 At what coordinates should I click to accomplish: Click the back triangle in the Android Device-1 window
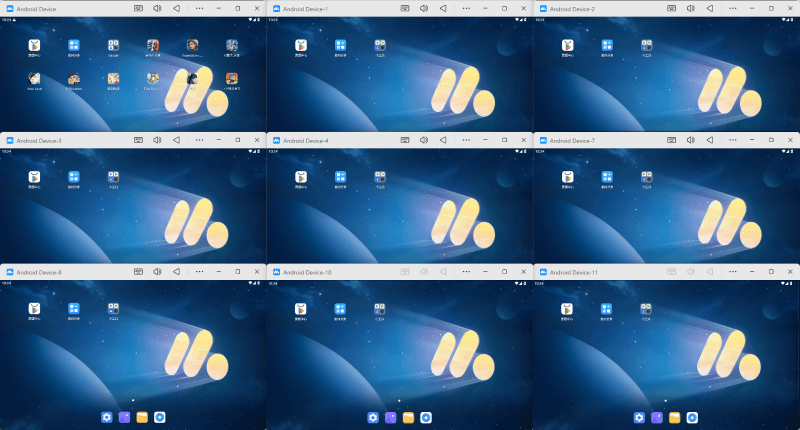click(x=443, y=9)
